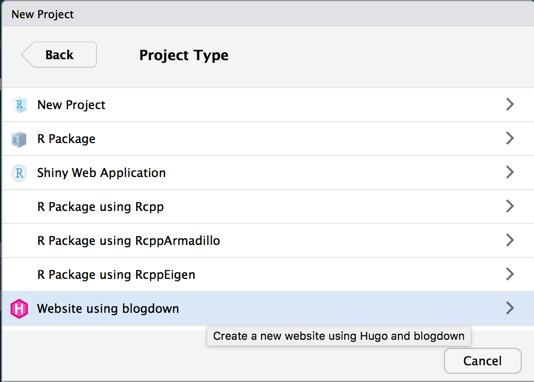Screen dimensions: 534x382
Task: Select the New Project list entry
Action: tap(268, 105)
